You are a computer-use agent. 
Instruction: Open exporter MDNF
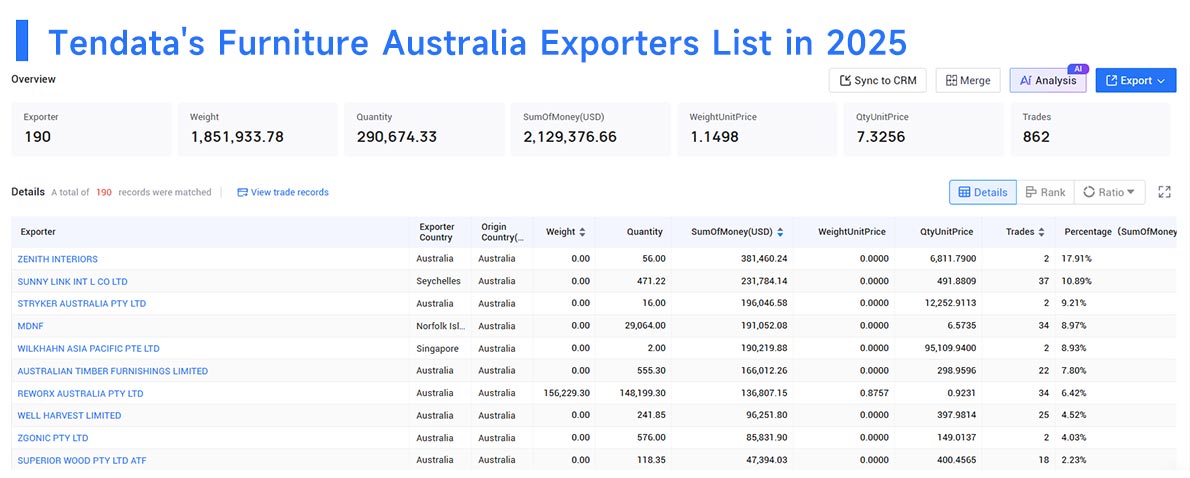coord(28,326)
